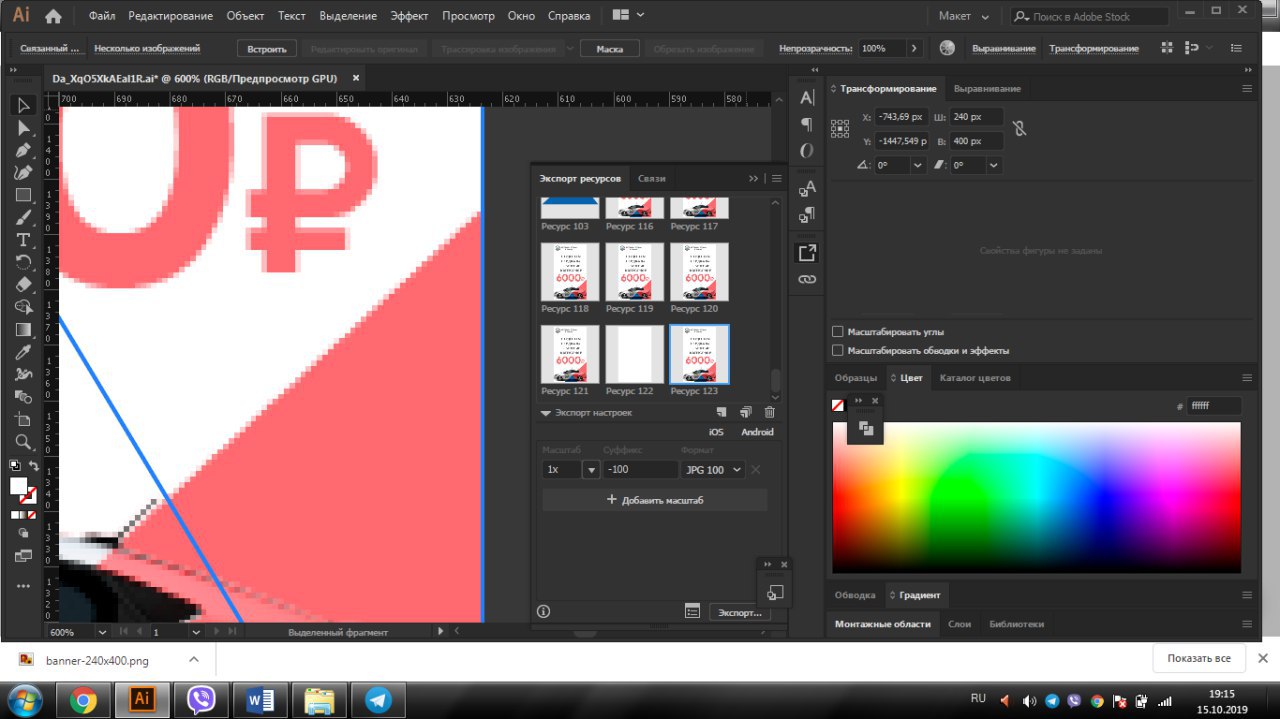The width and height of the screenshot is (1280, 719).
Task: Open the Эффект menu
Action: (409, 16)
